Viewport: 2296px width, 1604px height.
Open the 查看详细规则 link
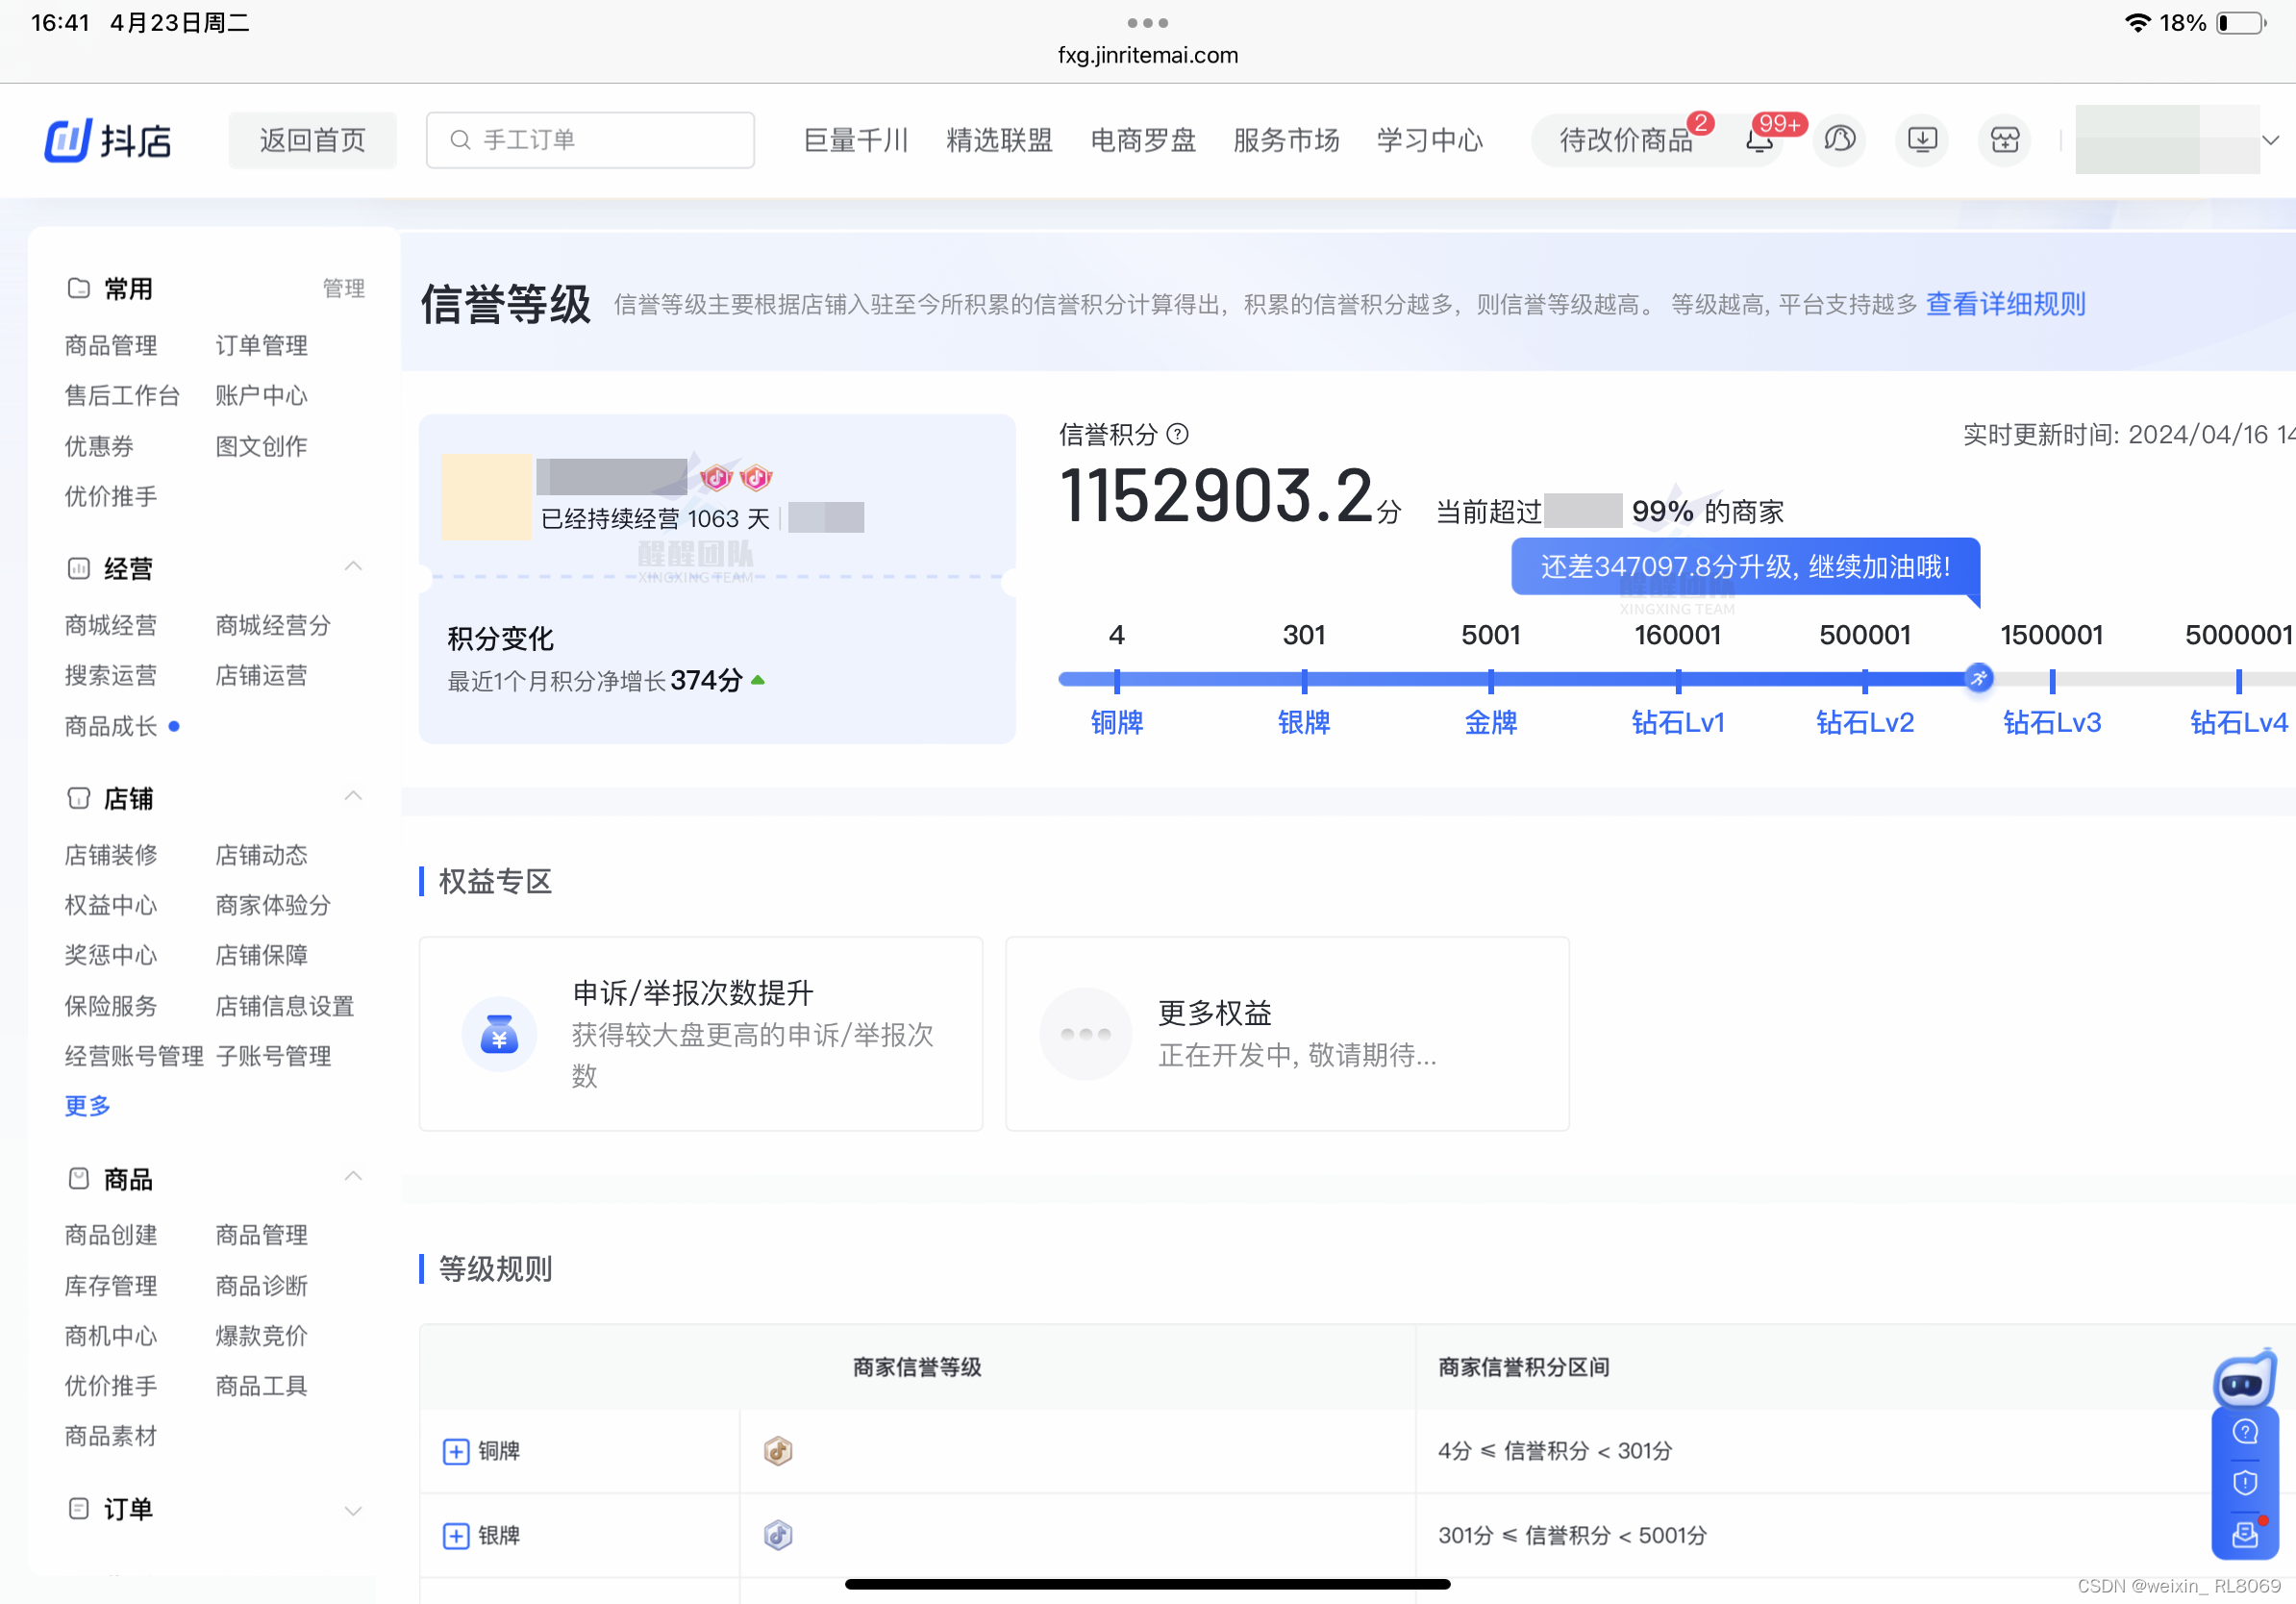pyautogui.click(x=2004, y=304)
